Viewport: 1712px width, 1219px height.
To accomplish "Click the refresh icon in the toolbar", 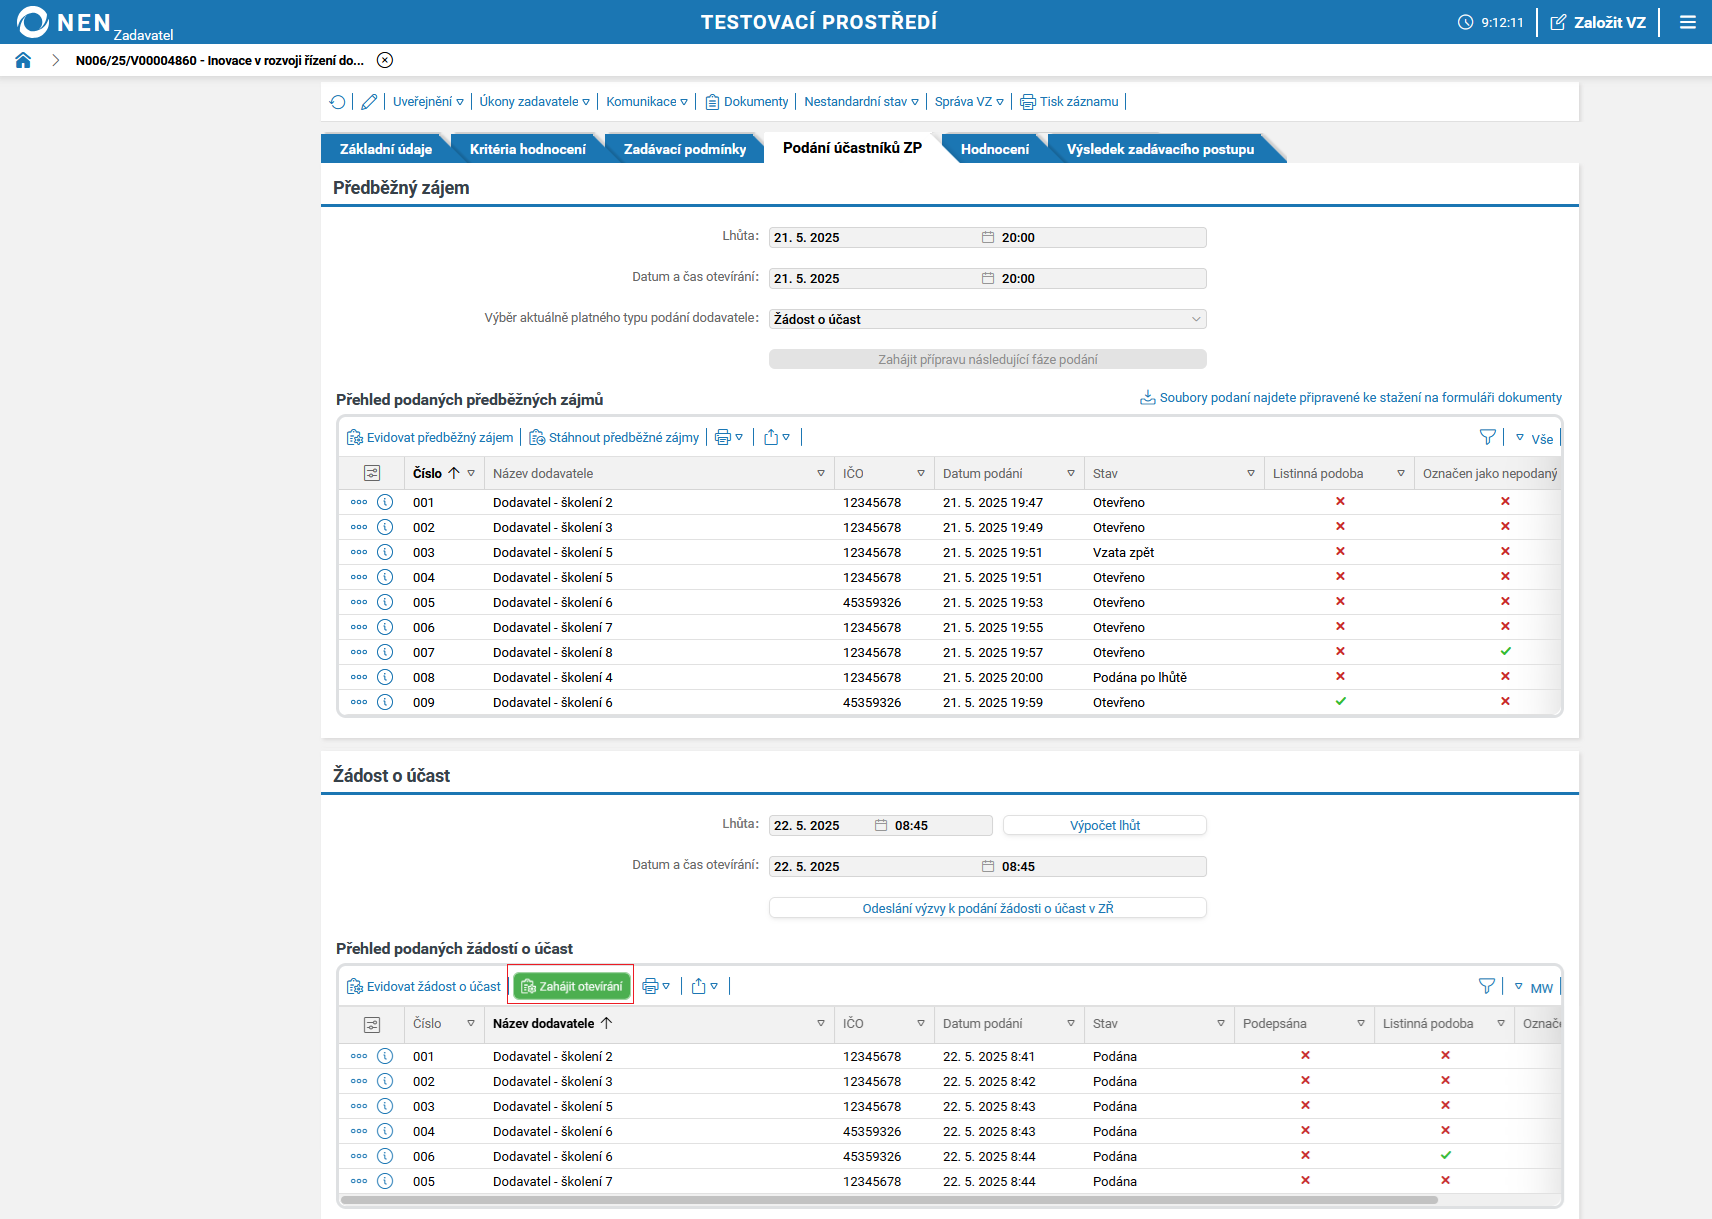I will pyautogui.click(x=338, y=102).
